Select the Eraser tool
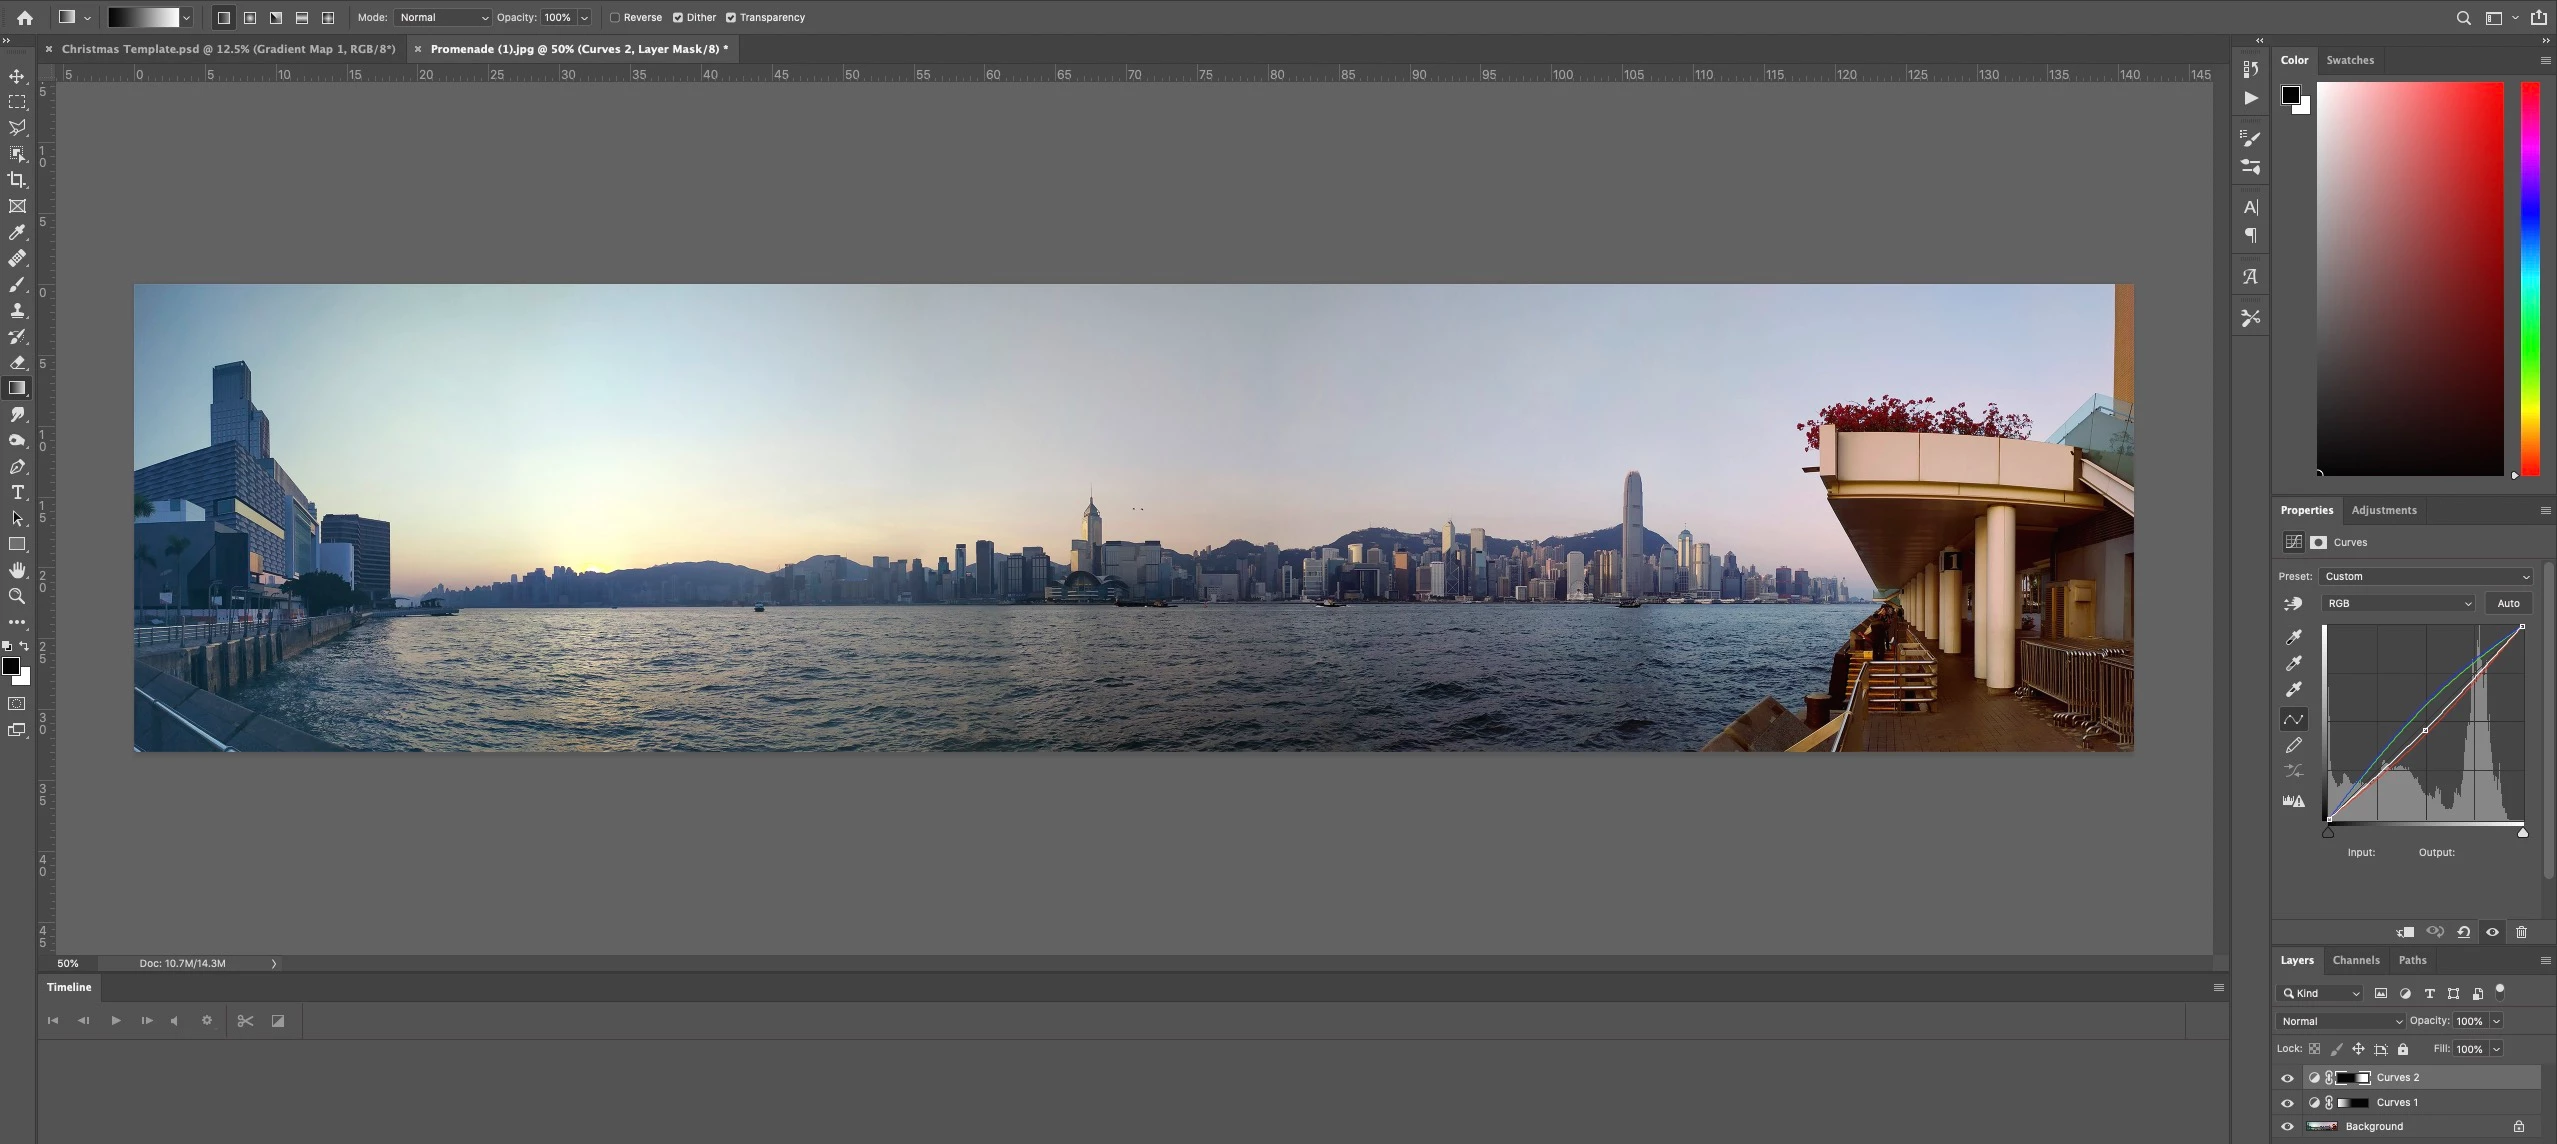Image resolution: width=2557 pixels, height=1144 pixels. coord(17,362)
